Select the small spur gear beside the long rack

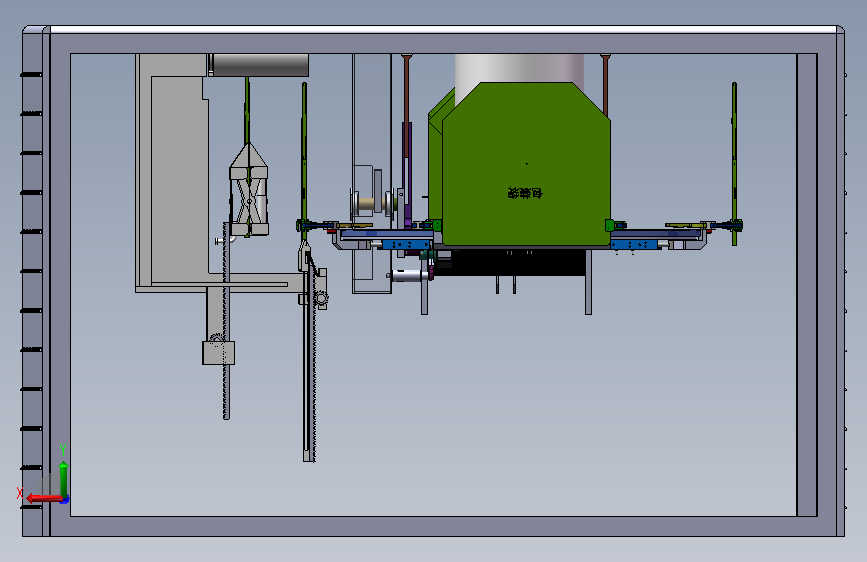pyautogui.click(x=321, y=299)
